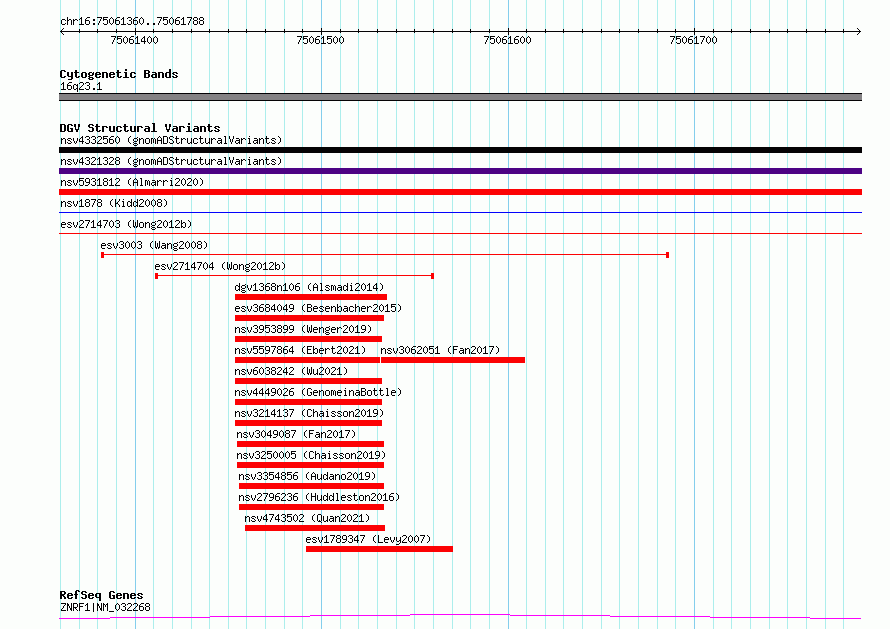The width and height of the screenshot is (890, 629).
Task: Open esv3684049 (Besenbacher2015) label
Action: [x=318, y=308]
